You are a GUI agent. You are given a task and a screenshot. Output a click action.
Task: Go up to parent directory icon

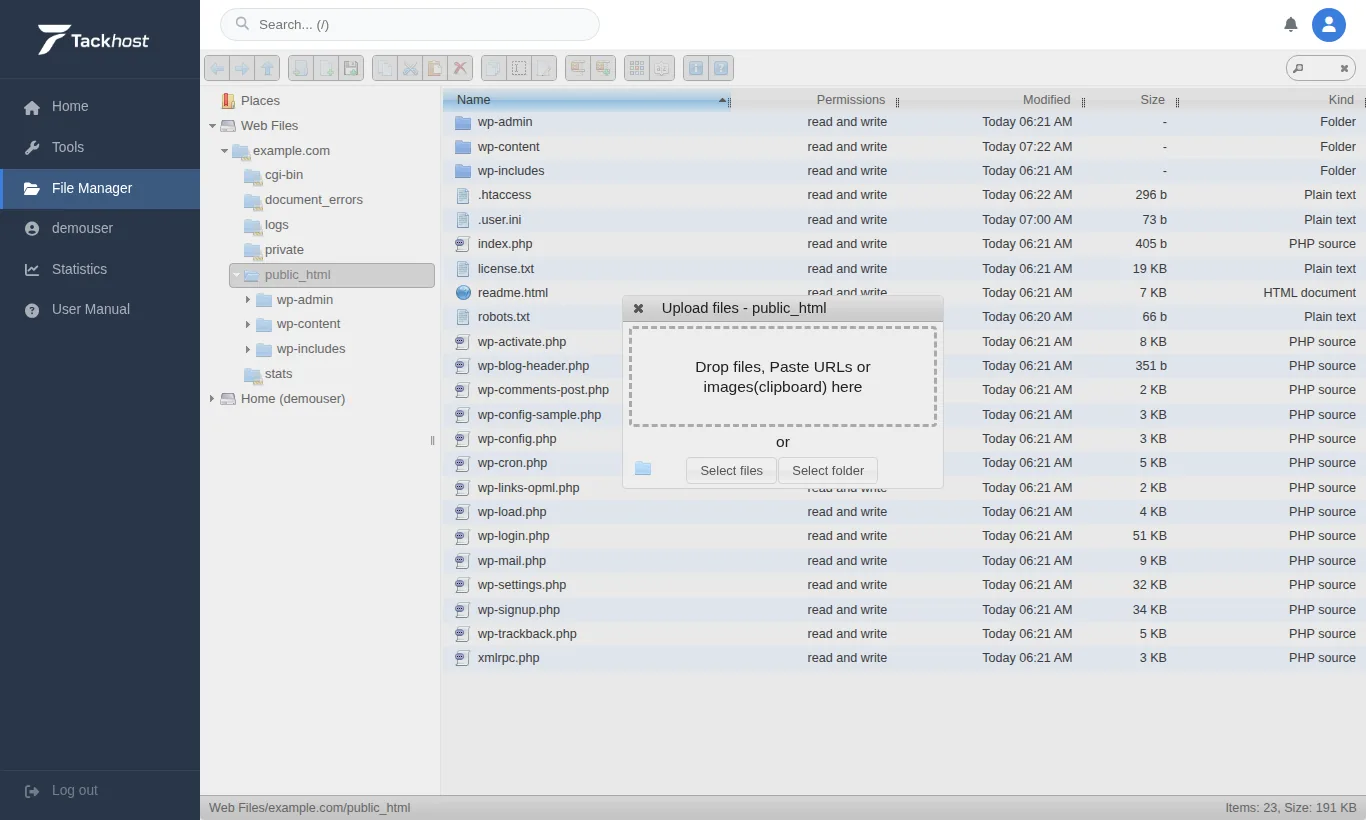[267, 68]
